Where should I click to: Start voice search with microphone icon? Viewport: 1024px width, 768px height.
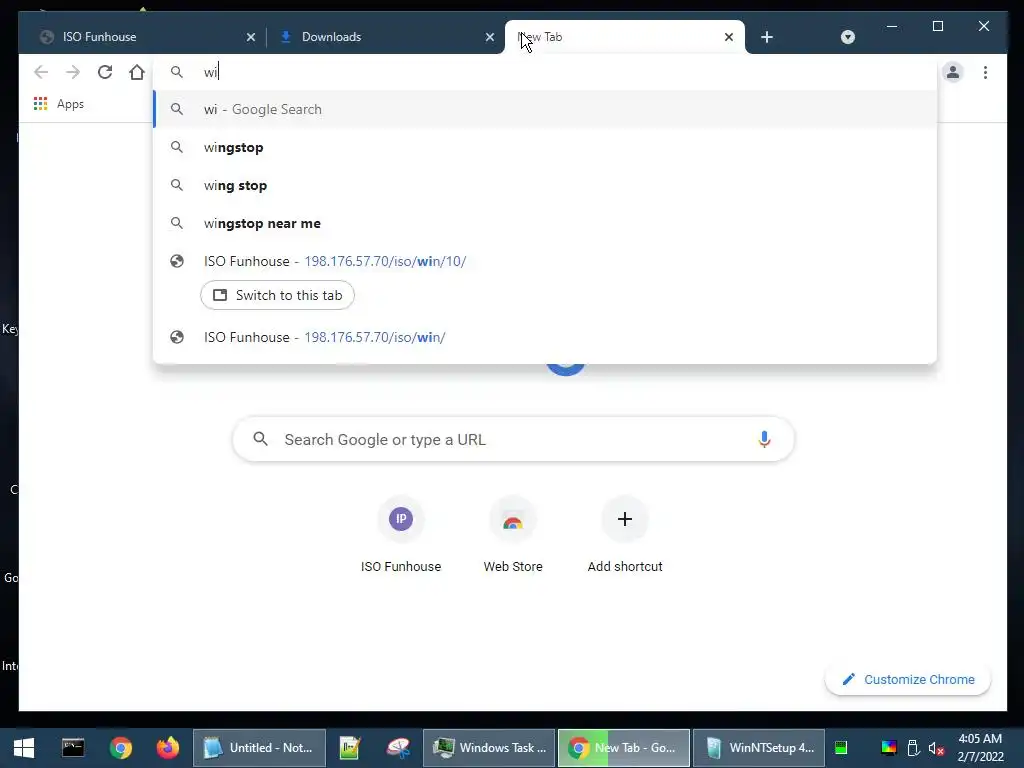[x=764, y=440]
